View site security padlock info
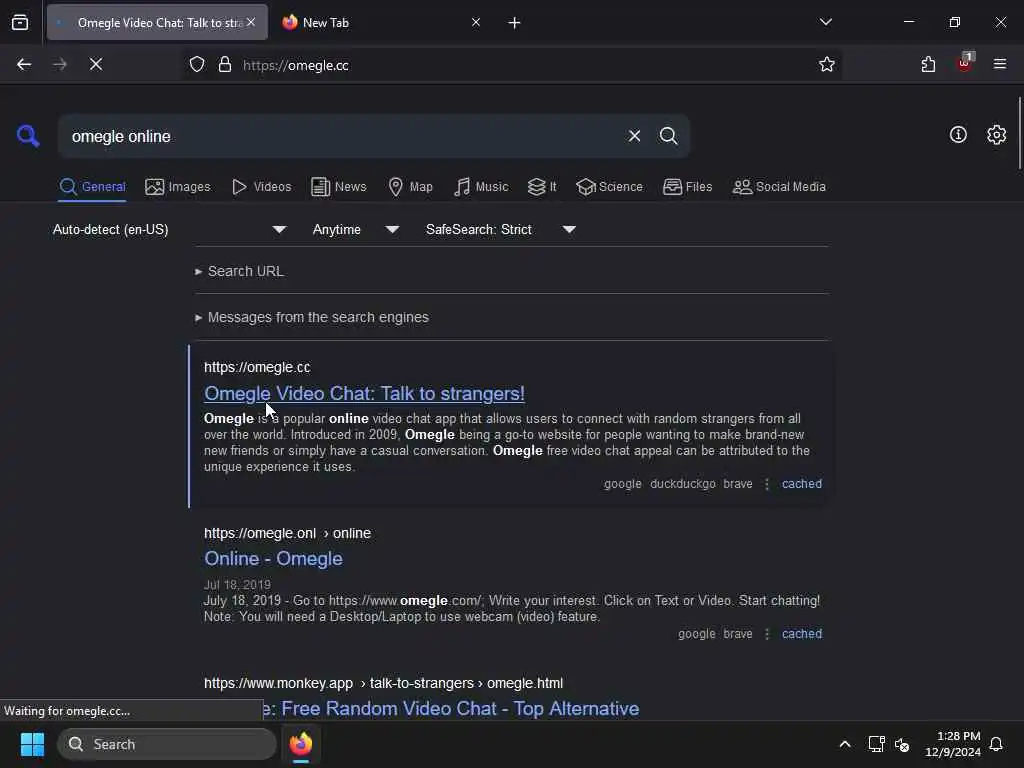The height and width of the screenshot is (768, 1024). click(x=225, y=65)
